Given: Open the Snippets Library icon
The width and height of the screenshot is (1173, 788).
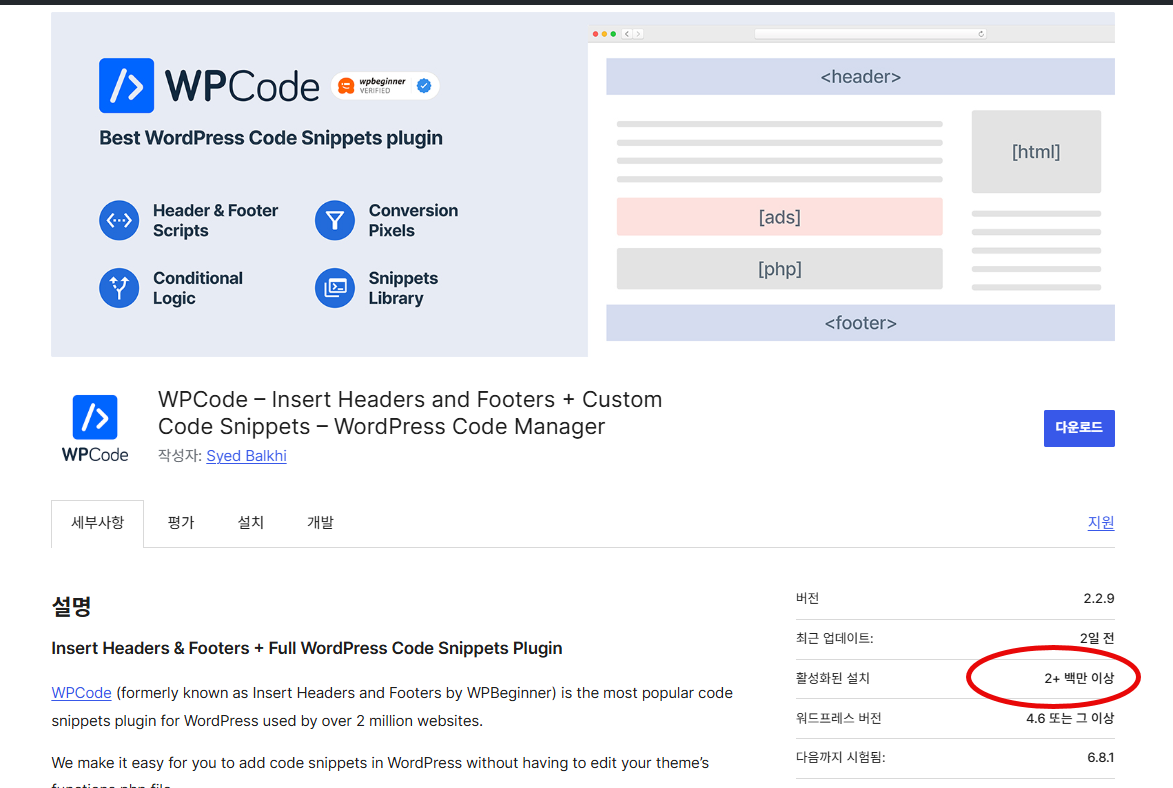Looking at the screenshot, I should [334, 288].
